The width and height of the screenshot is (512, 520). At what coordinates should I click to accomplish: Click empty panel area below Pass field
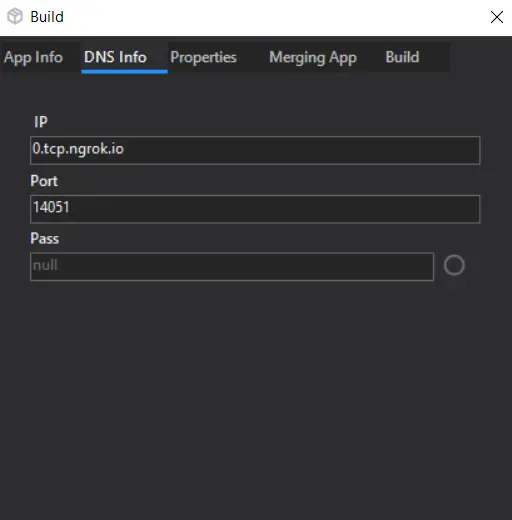click(x=256, y=400)
